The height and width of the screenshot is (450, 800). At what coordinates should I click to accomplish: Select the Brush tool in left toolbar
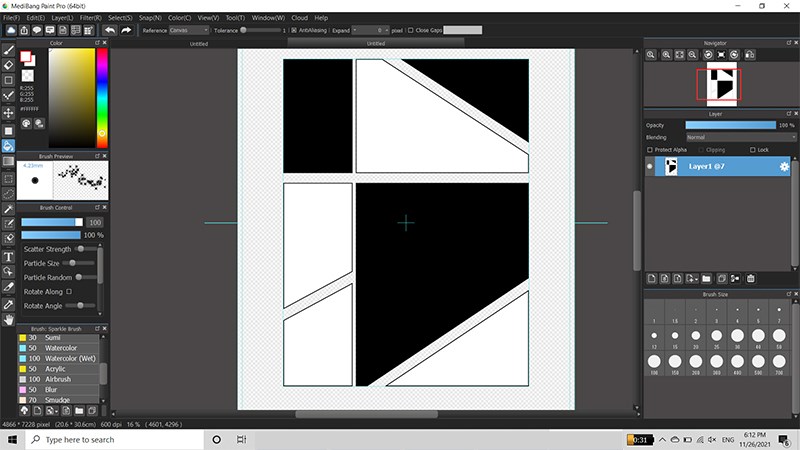click(x=8, y=50)
